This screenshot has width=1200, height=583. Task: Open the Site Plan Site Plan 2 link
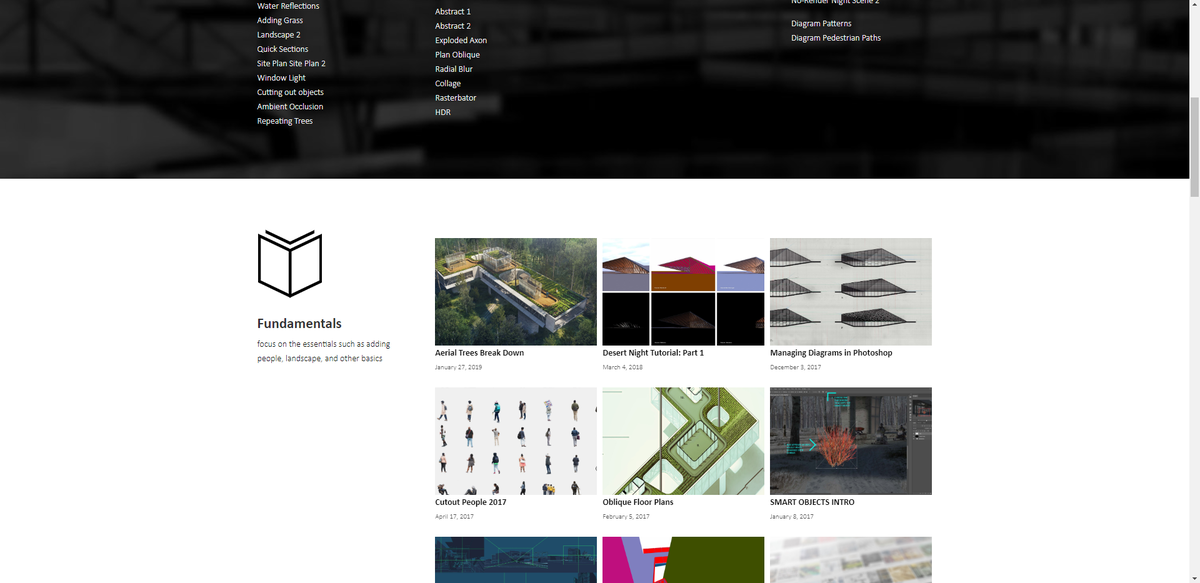pos(291,63)
